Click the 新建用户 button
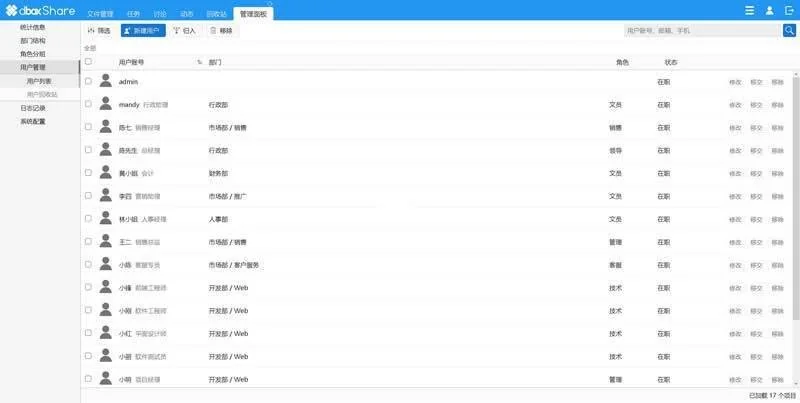Image resolution: width=800 pixels, height=403 pixels. (x=142, y=31)
